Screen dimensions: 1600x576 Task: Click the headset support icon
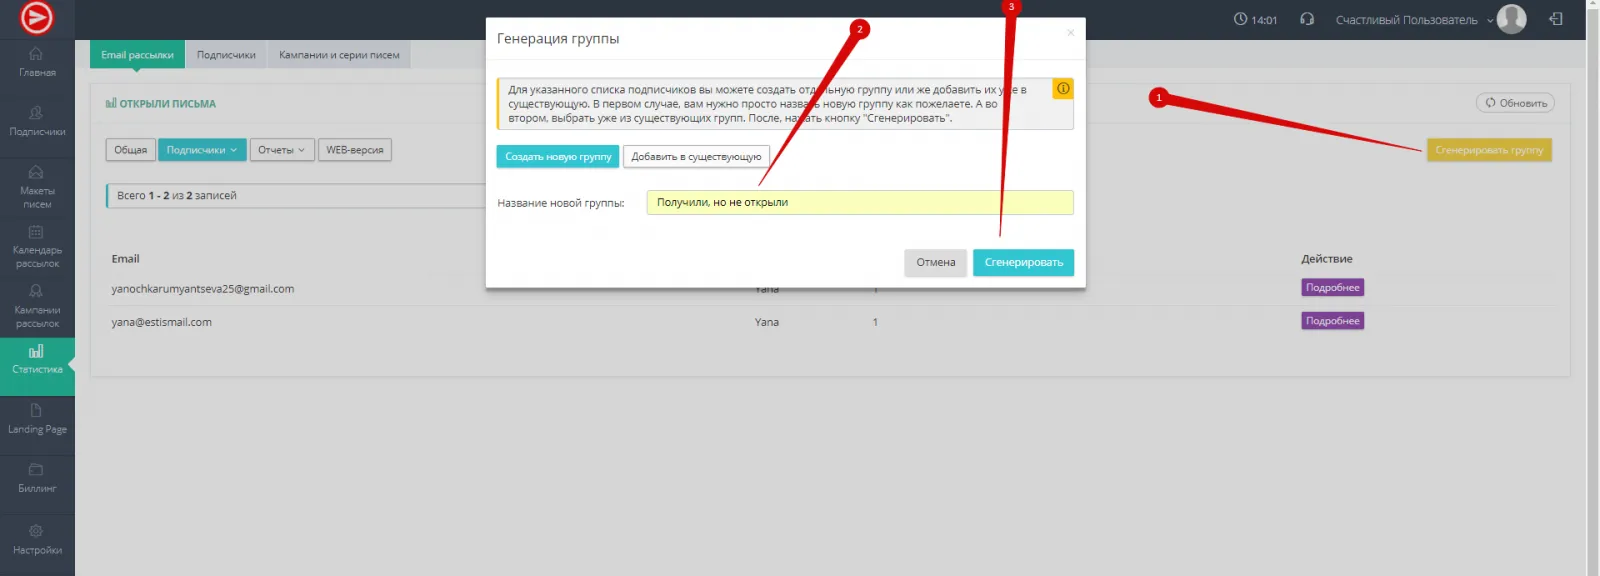tap(1306, 19)
